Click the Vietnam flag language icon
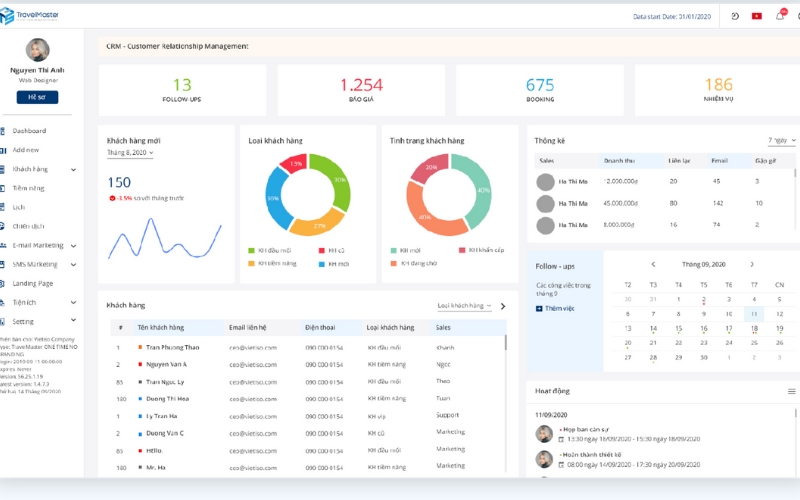Image resolution: width=800 pixels, height=500 pixels. [x=756, y=16]
